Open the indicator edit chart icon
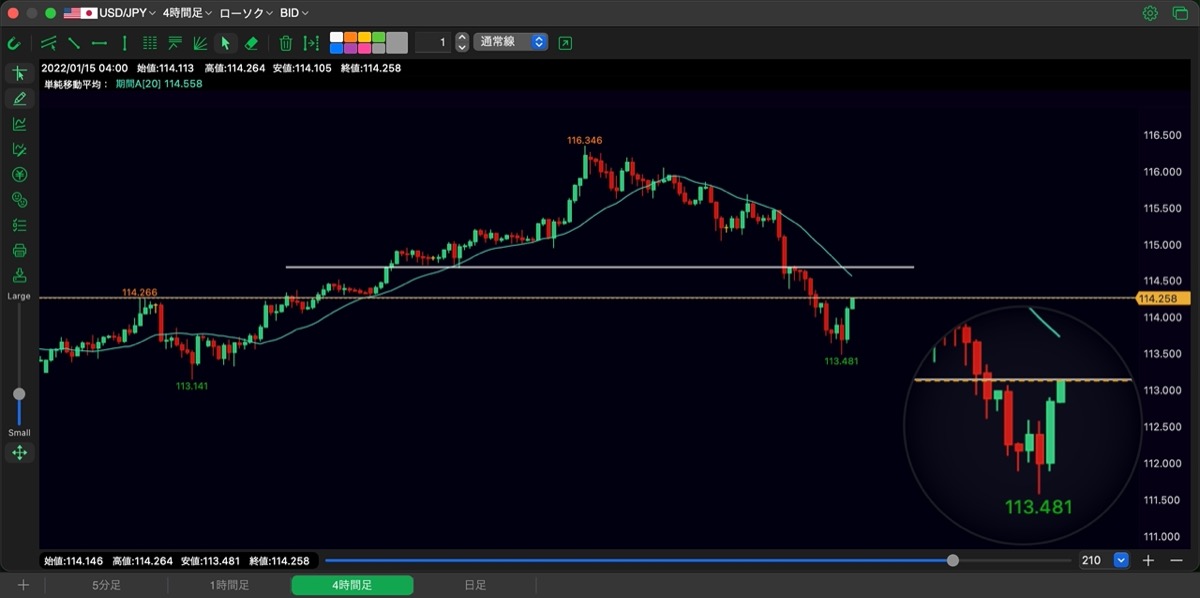This screenshot has width=1200, height=598. coord(19,149)
